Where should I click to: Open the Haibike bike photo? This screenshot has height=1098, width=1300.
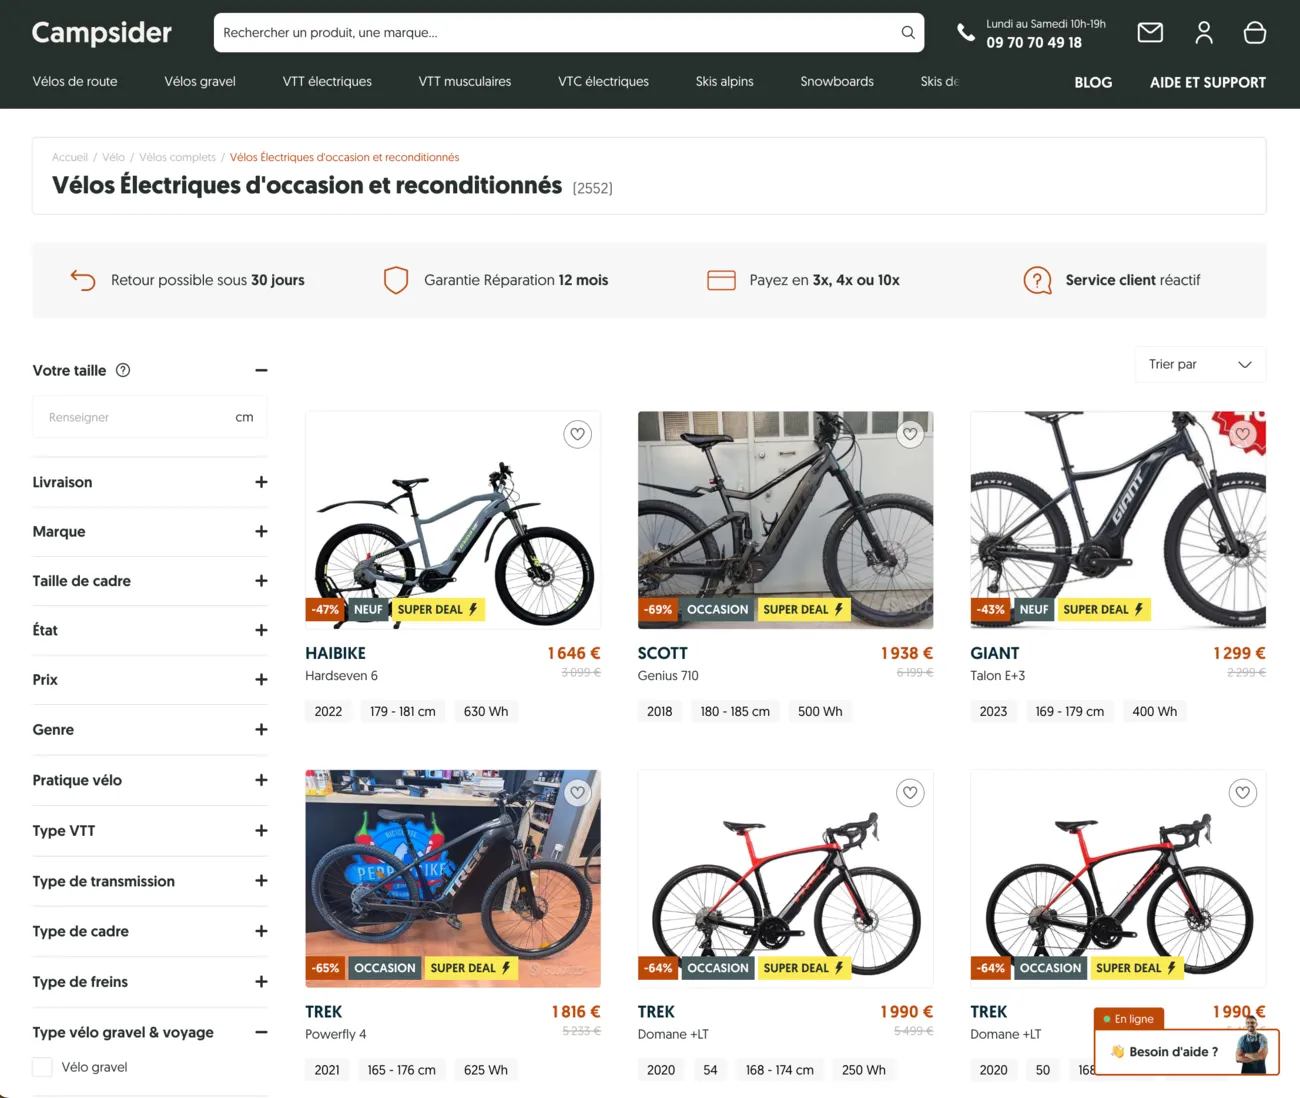click(x=453, y=520)
